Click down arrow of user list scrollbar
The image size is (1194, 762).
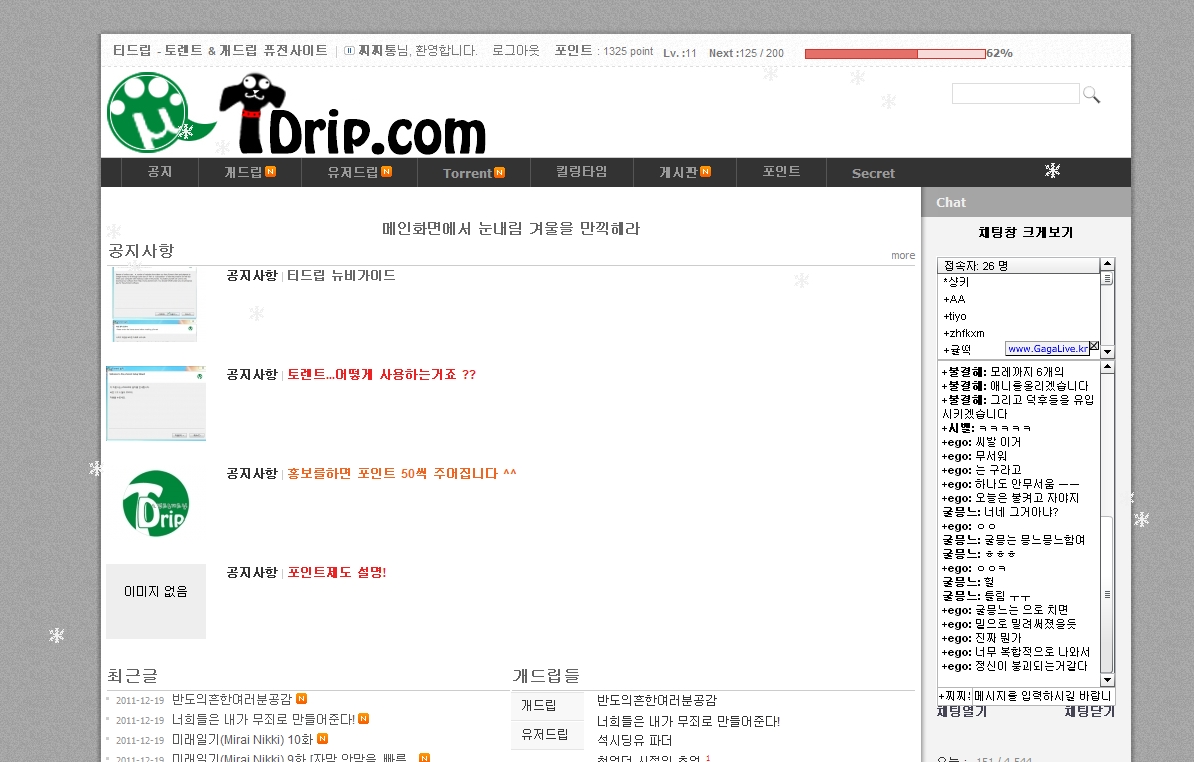click(x=1108, y=352)
